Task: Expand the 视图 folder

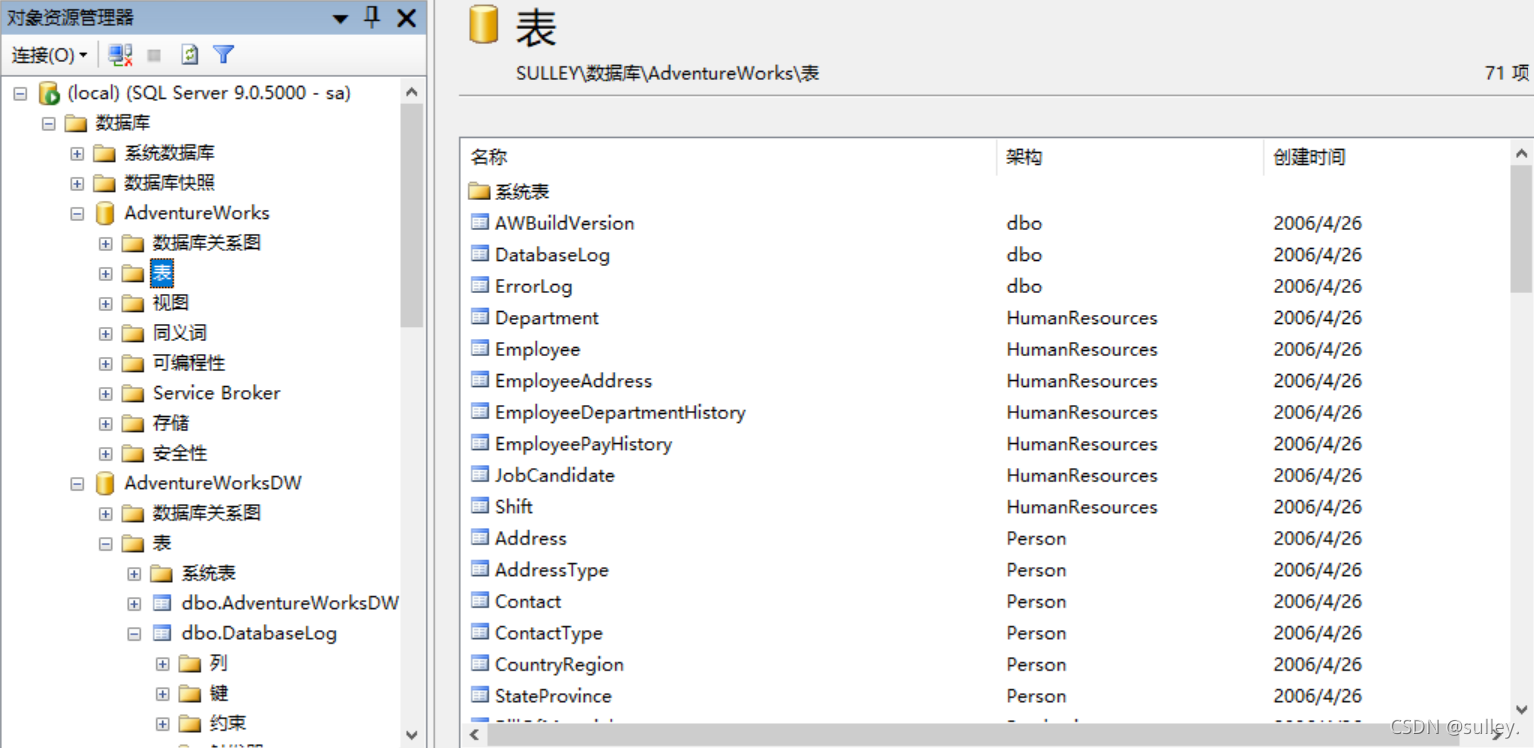Action: 106,303
